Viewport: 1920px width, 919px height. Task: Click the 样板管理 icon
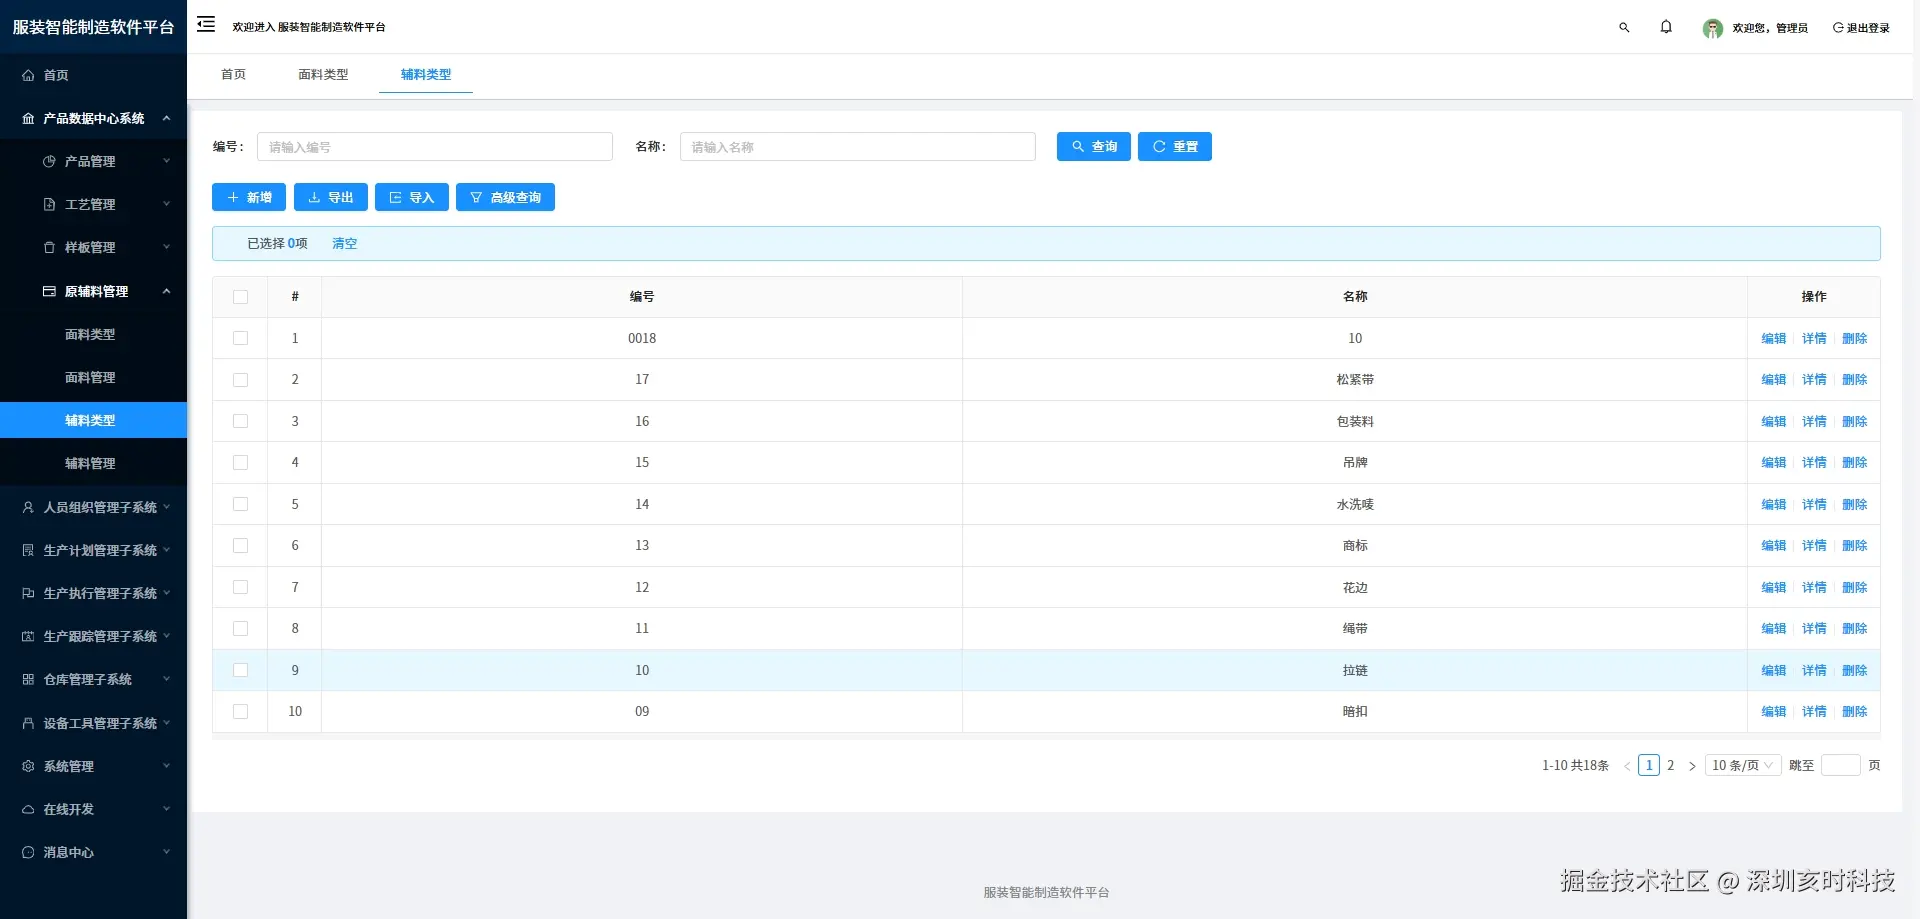pyautogui.click(x=49, y=247)
